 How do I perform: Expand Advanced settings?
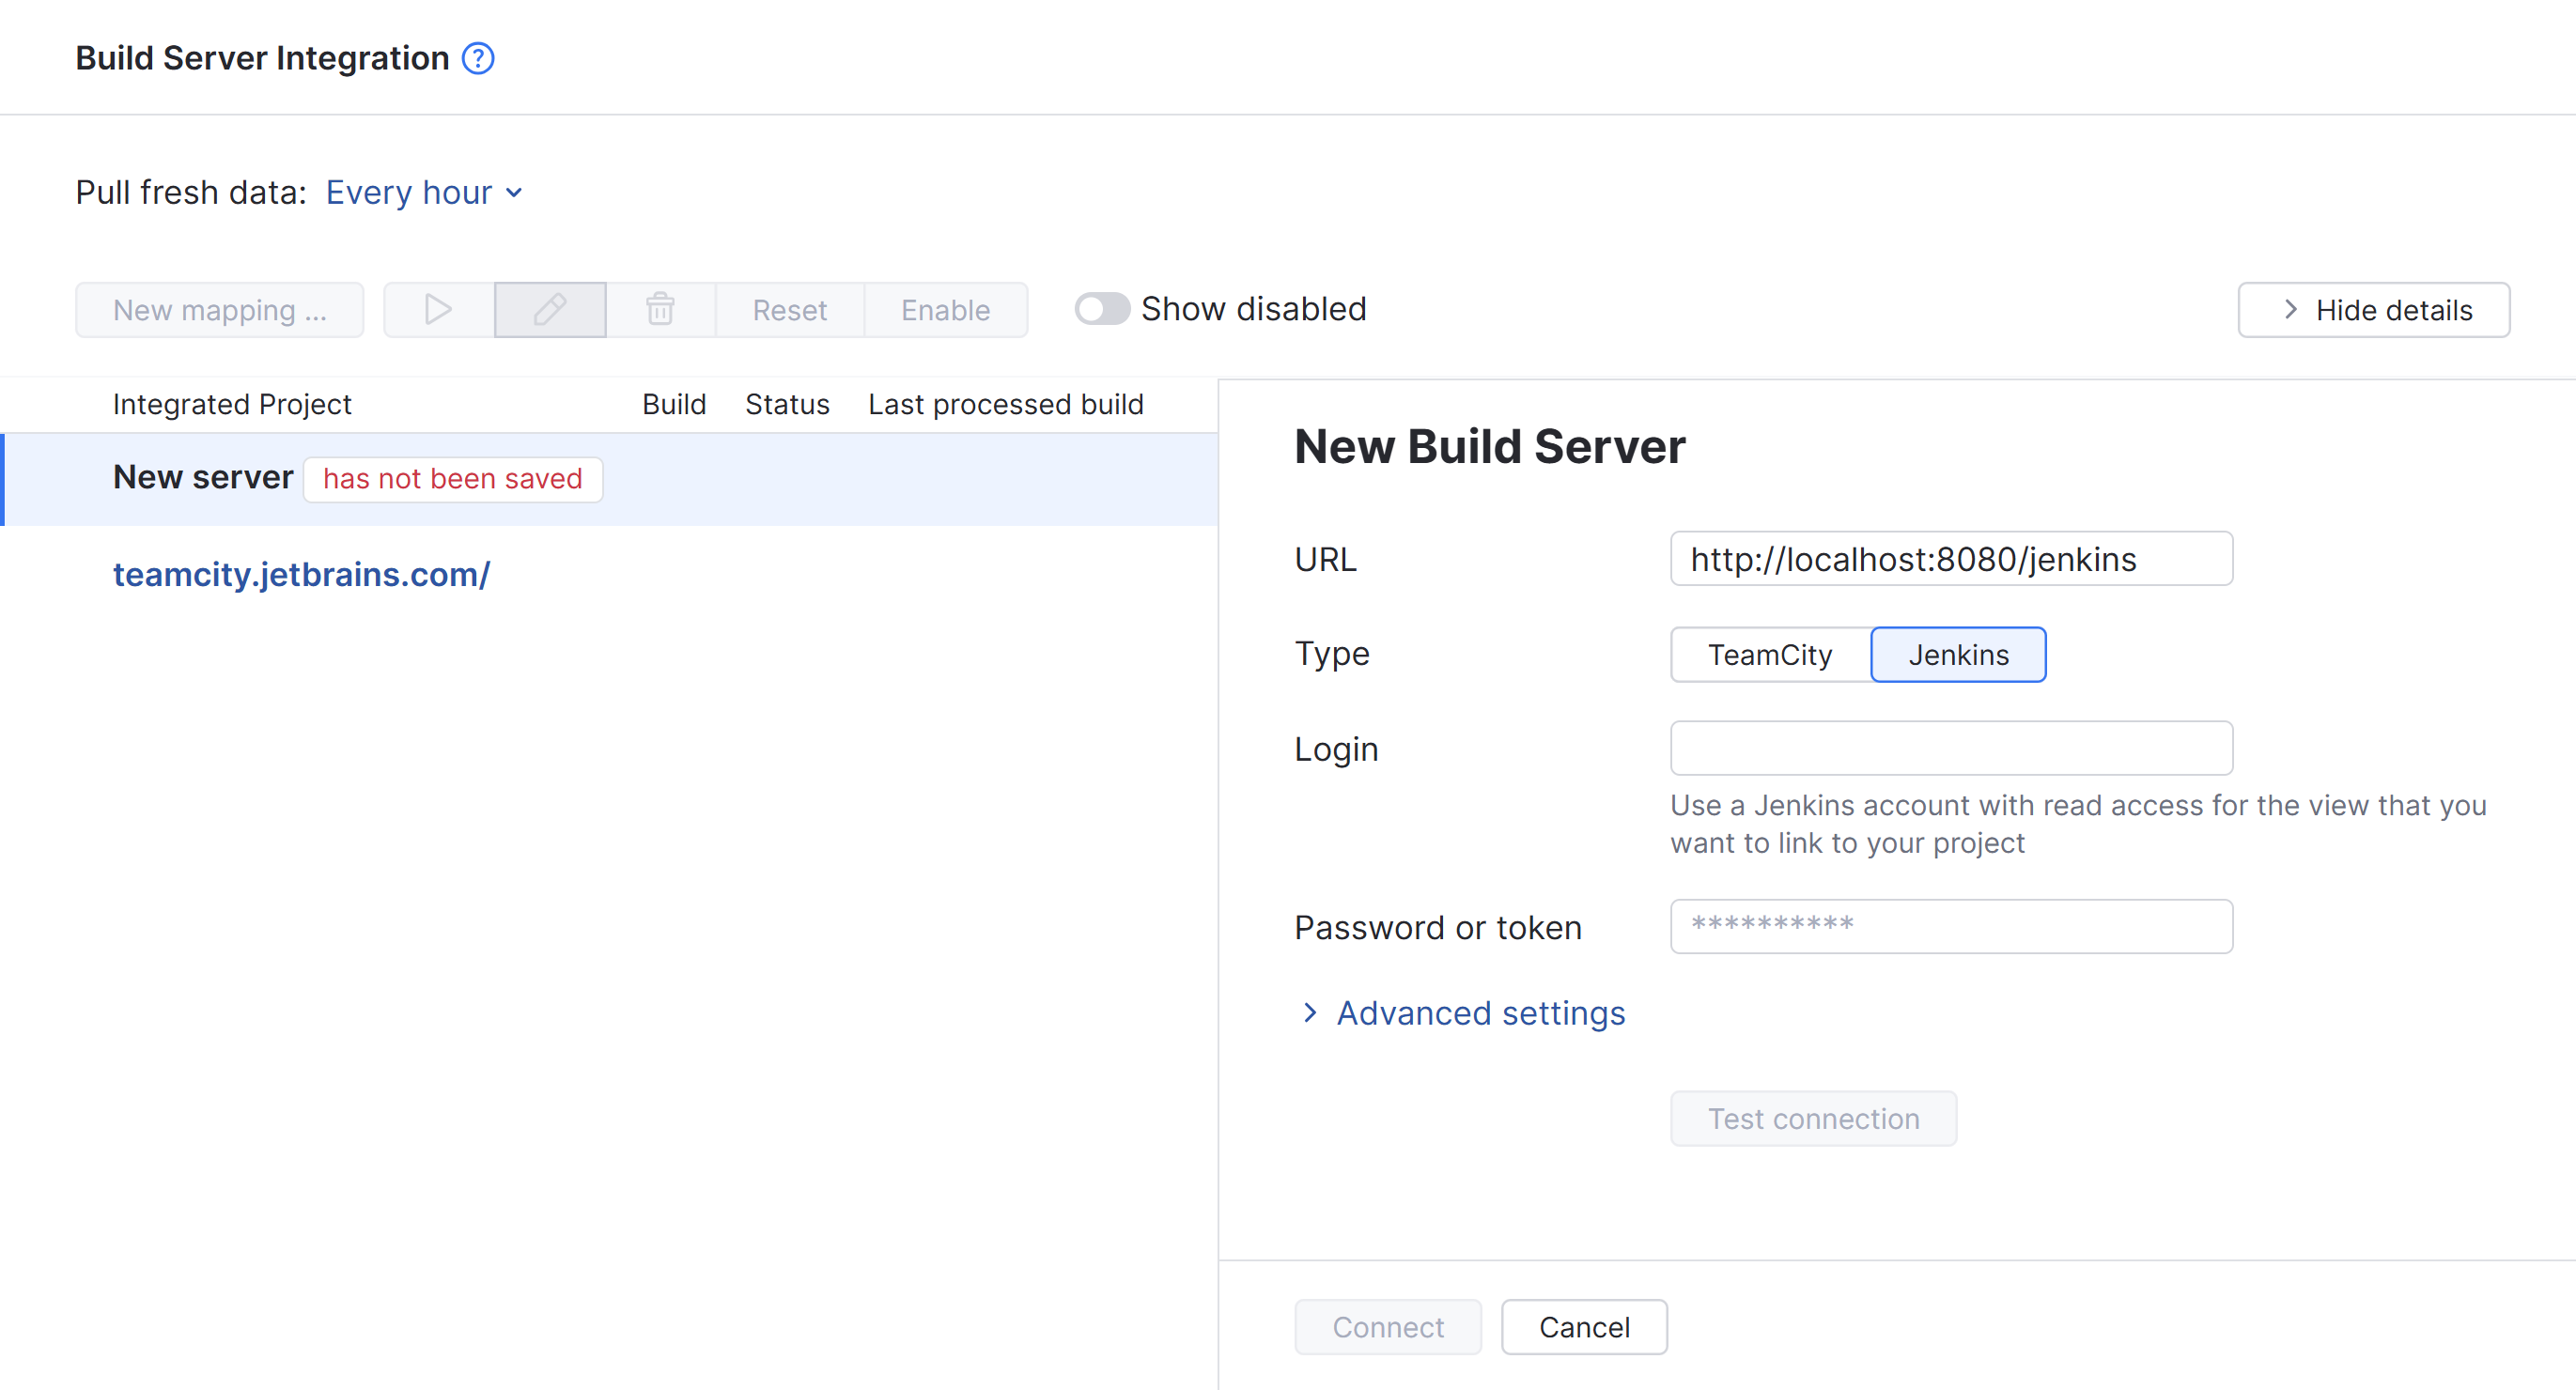1480,1013
